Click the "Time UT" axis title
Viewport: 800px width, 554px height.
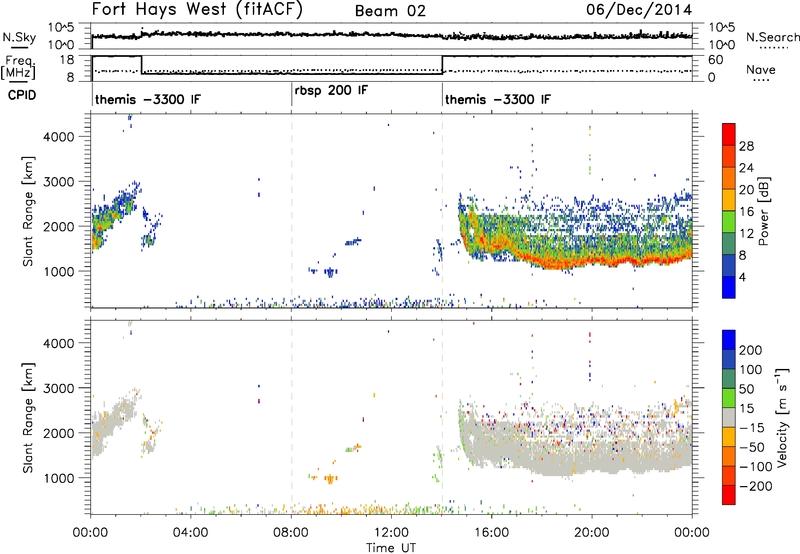point(390,547)
